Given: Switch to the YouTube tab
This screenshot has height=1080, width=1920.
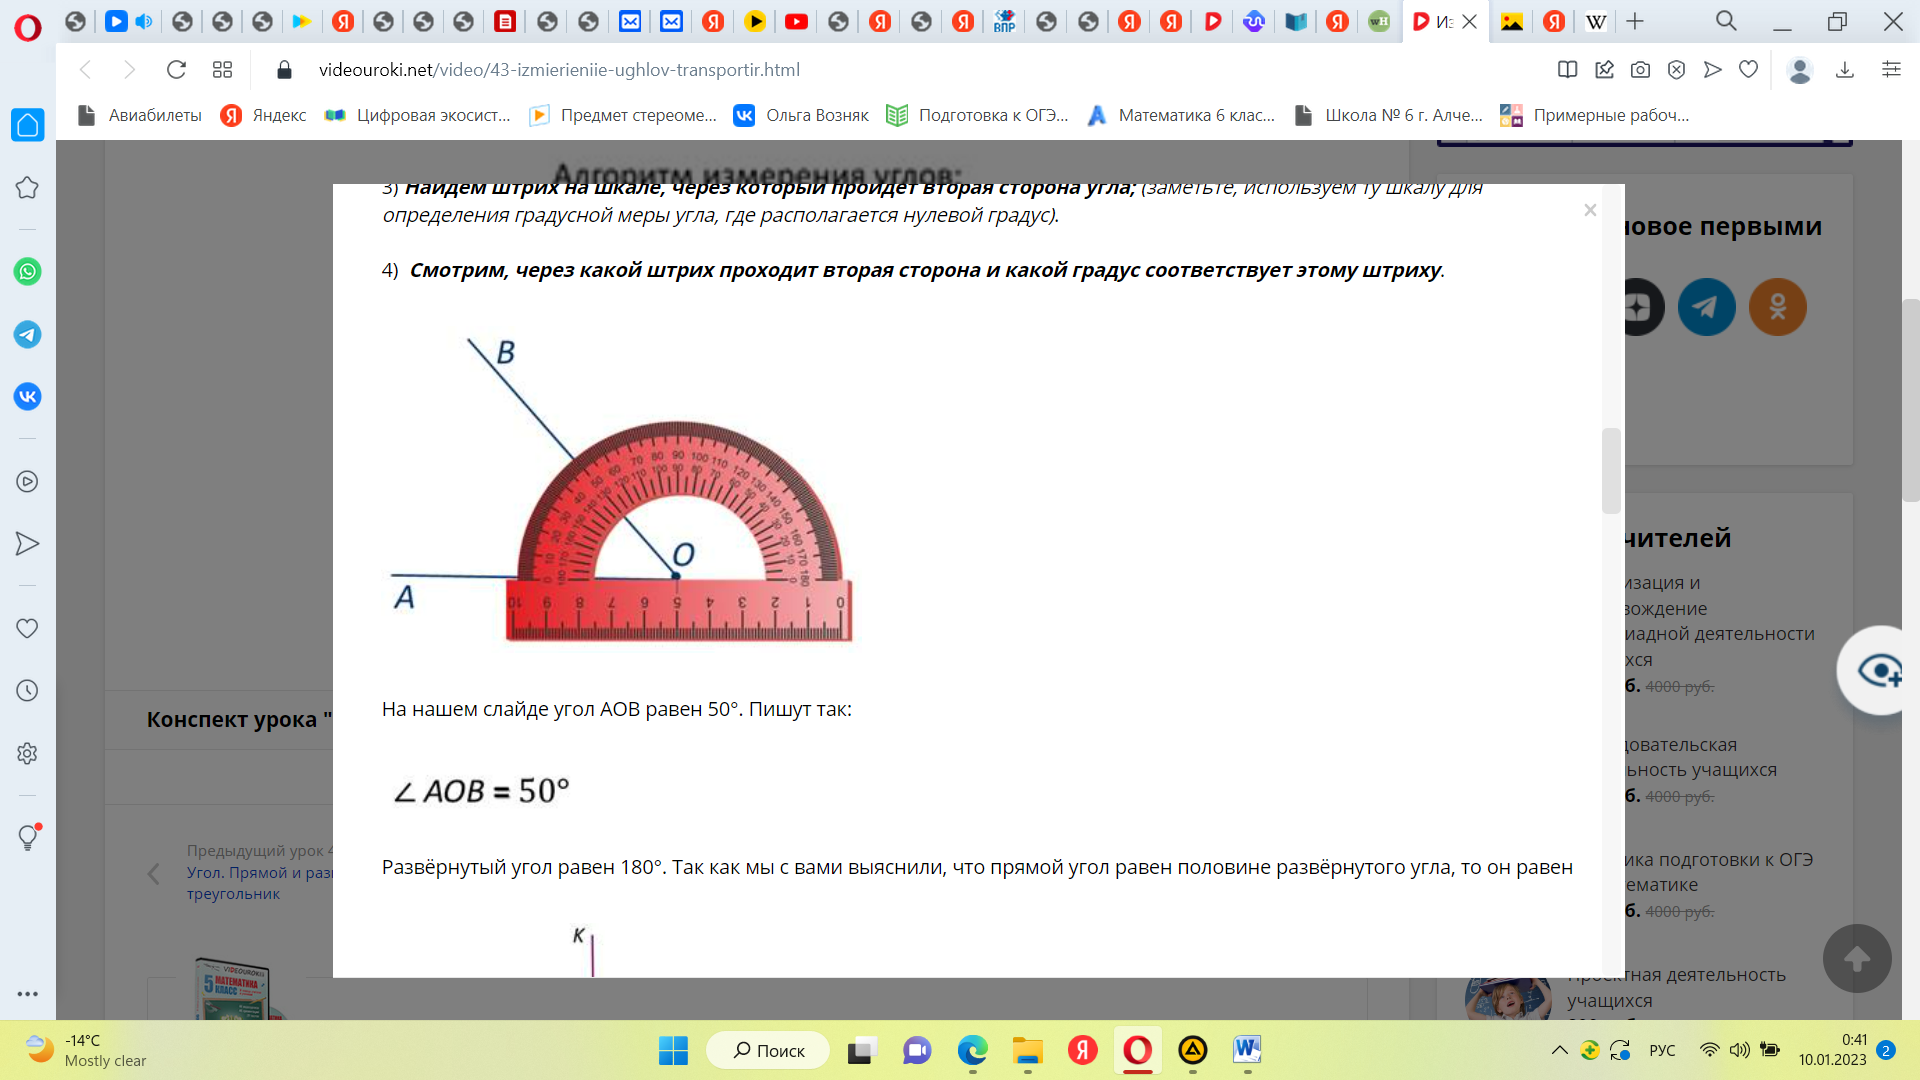Looking at the screenshot, I should 796,21.
